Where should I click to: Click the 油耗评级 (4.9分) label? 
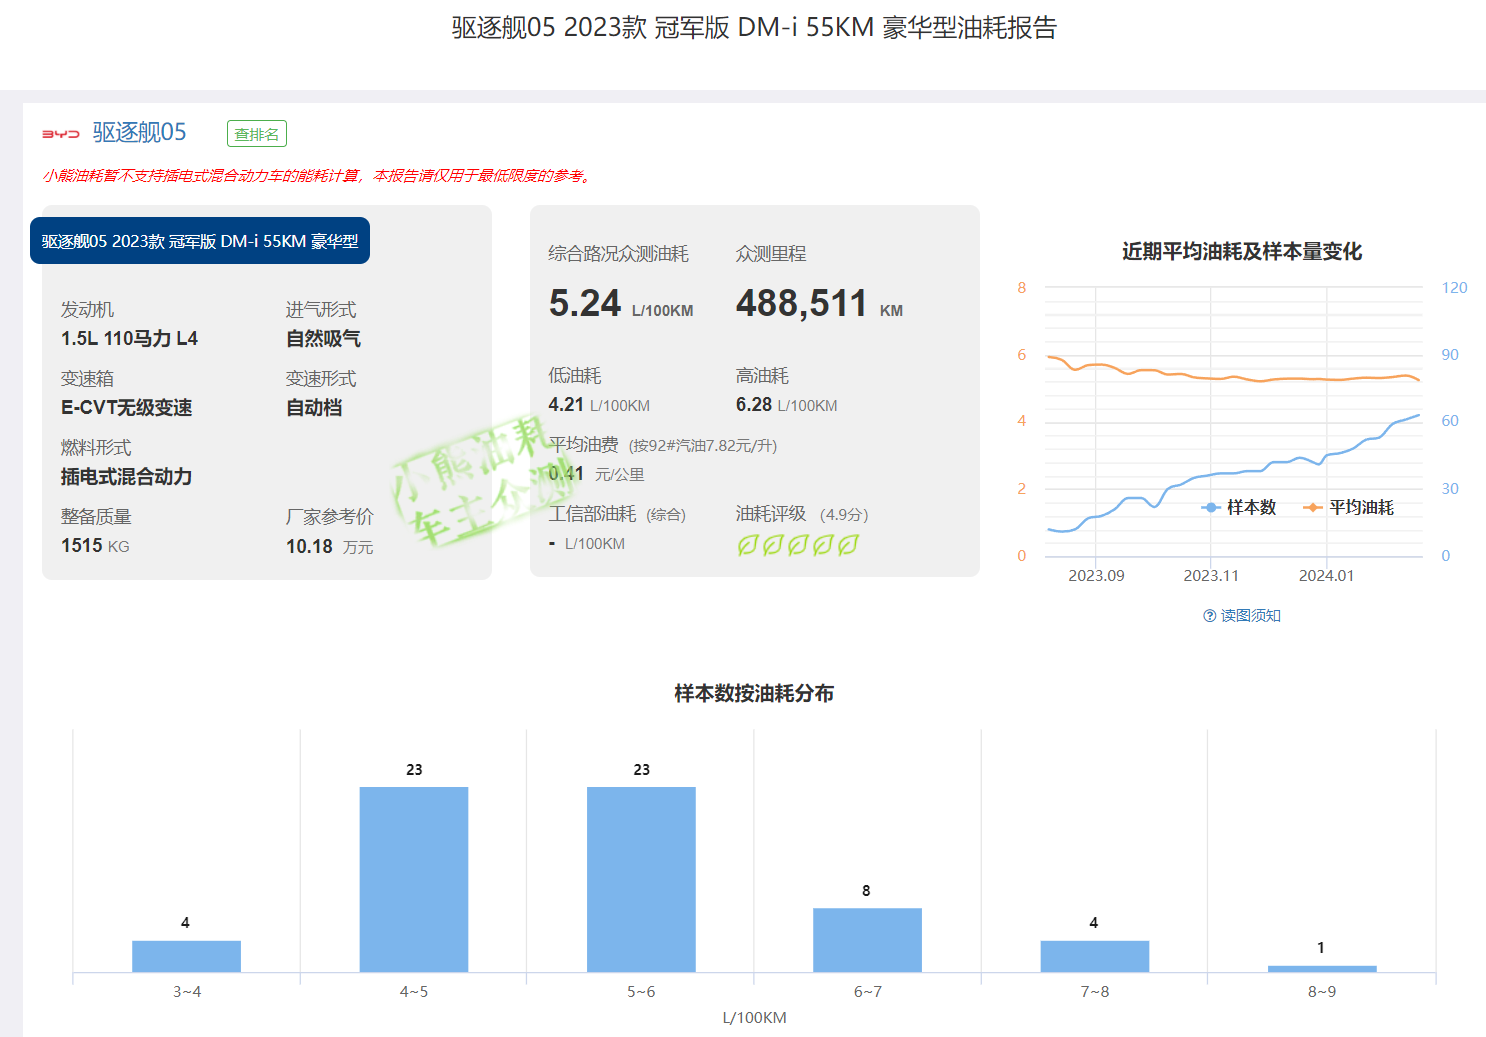[x=802, y=514]
